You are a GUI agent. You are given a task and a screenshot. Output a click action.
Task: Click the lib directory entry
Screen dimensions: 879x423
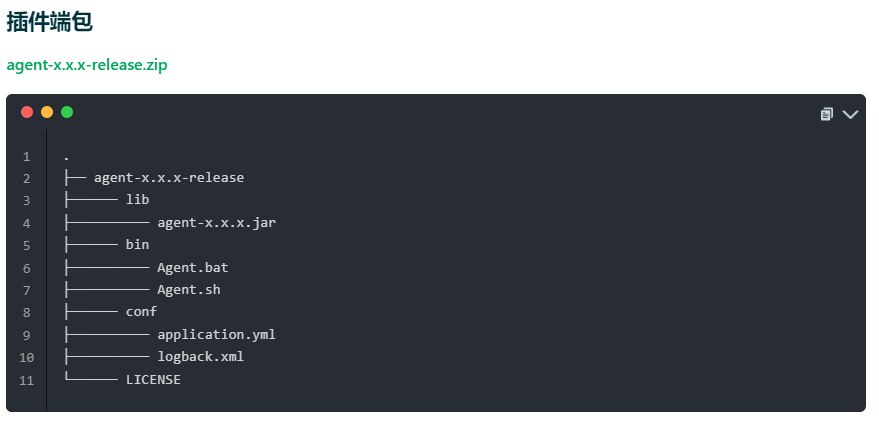137,200
